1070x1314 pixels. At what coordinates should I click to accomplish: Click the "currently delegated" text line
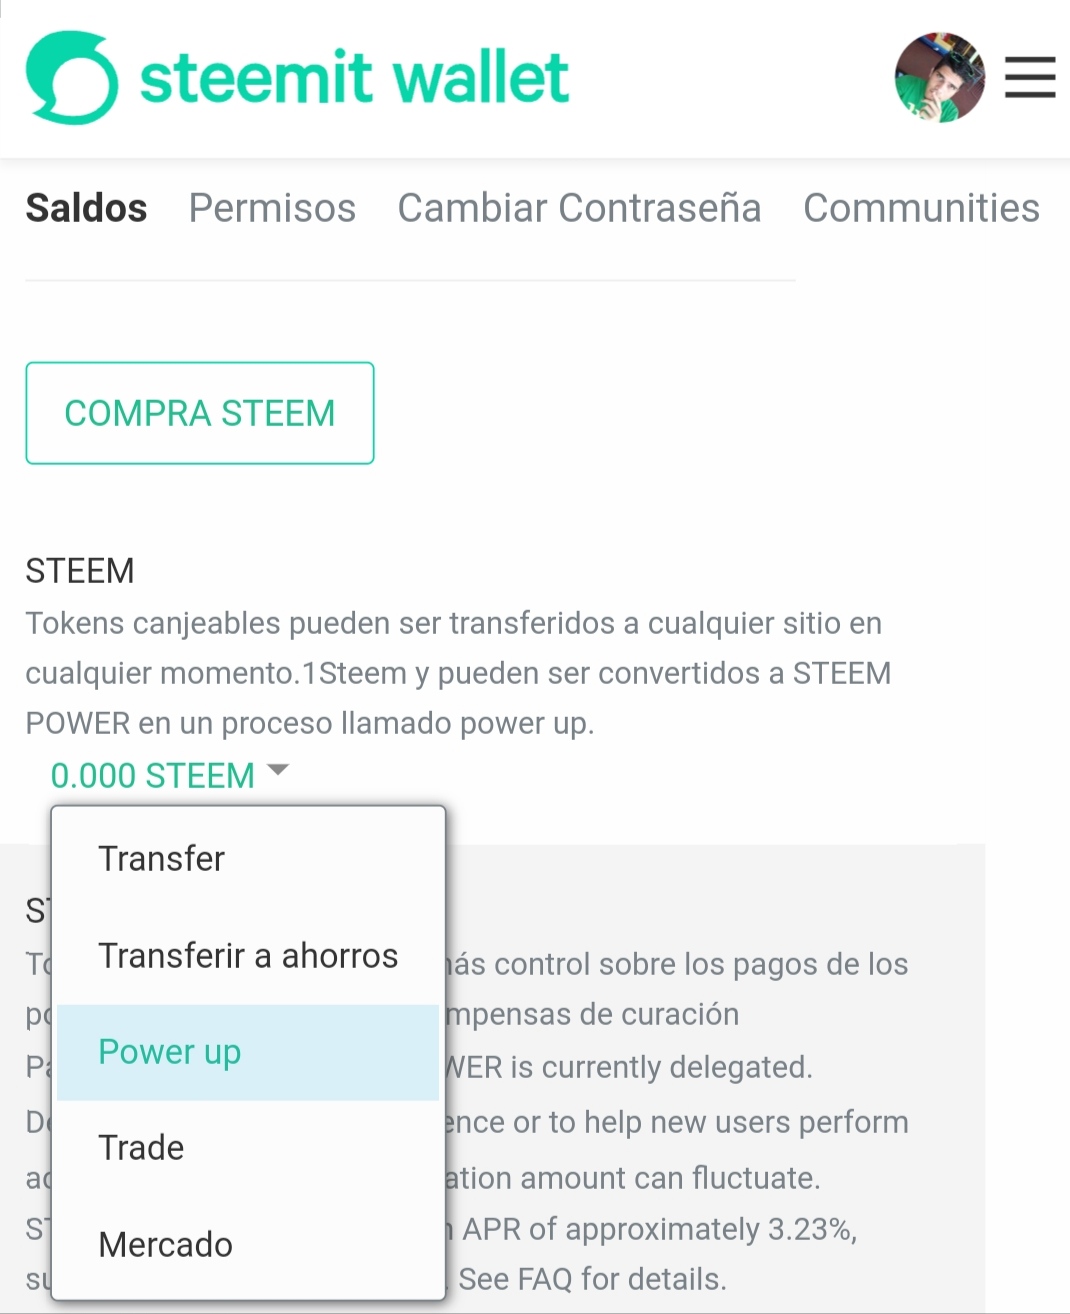click(628, 1067)
